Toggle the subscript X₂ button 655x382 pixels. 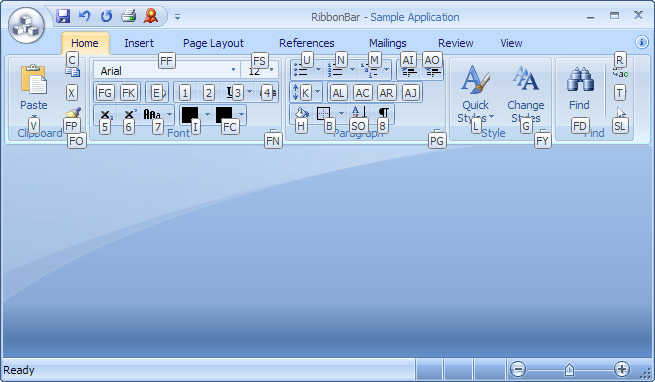106,115
